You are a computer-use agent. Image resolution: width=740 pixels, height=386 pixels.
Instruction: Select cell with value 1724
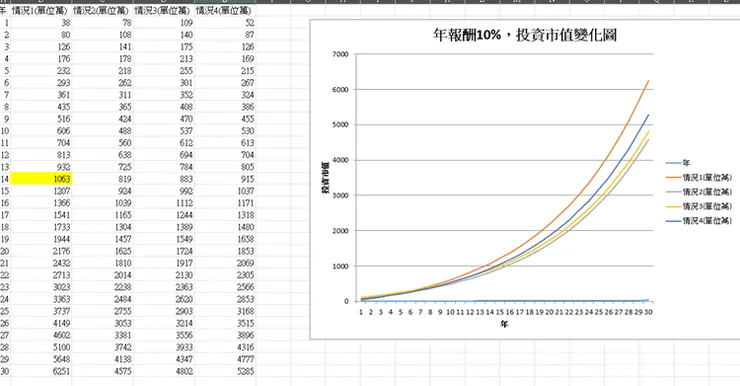click(x=164, y=251)
